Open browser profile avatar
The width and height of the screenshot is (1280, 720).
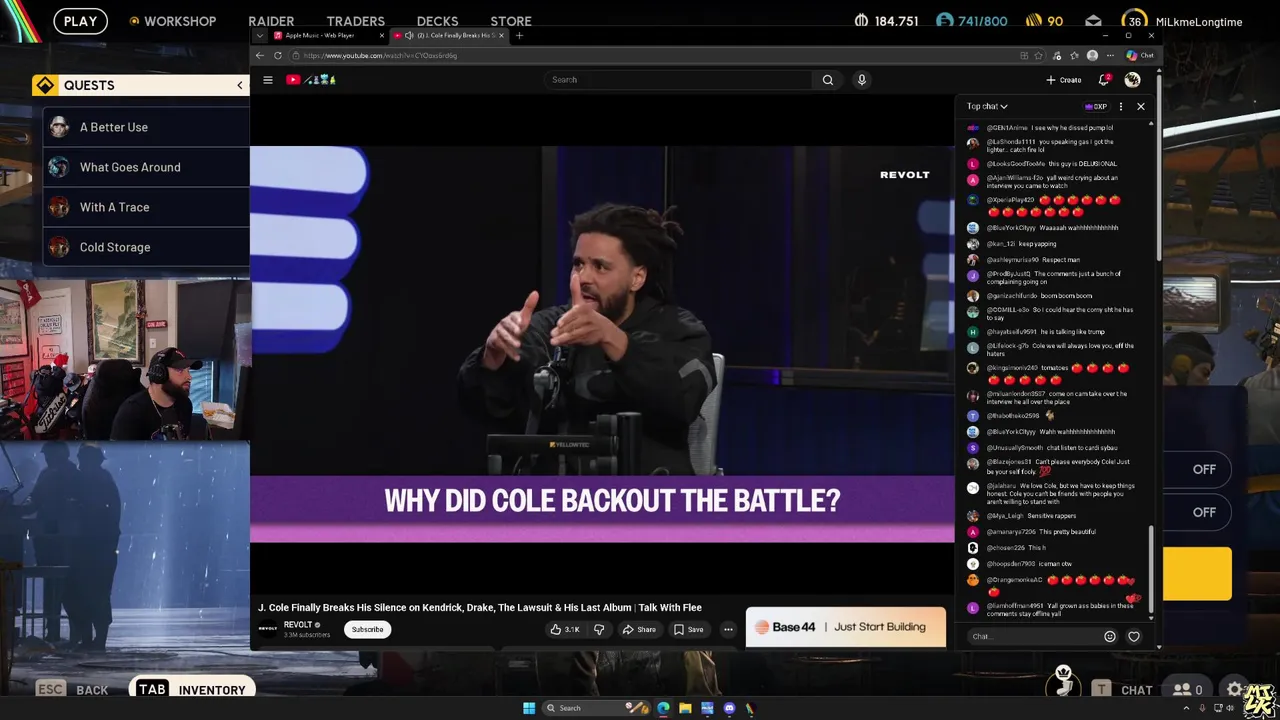[x=1092, y=56]
